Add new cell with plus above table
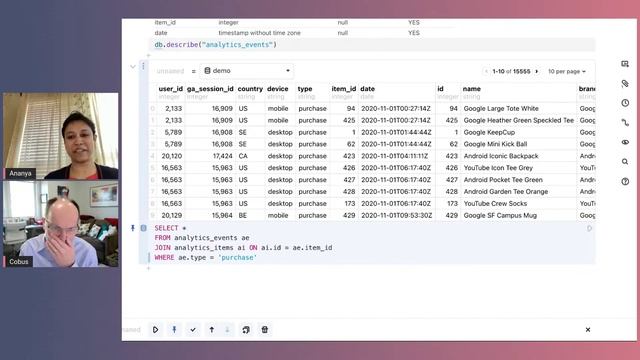Screen dimensions: 640x360 point(149,55)
